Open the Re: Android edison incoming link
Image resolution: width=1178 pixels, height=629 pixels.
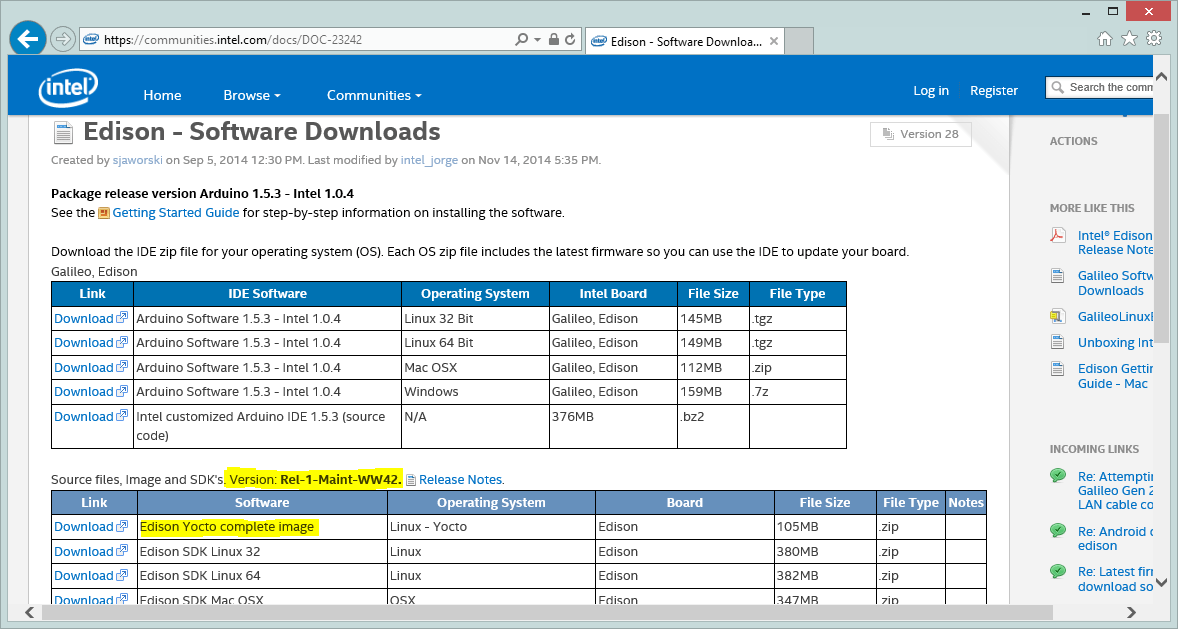pyautogui.click(x=1115, y=538)
